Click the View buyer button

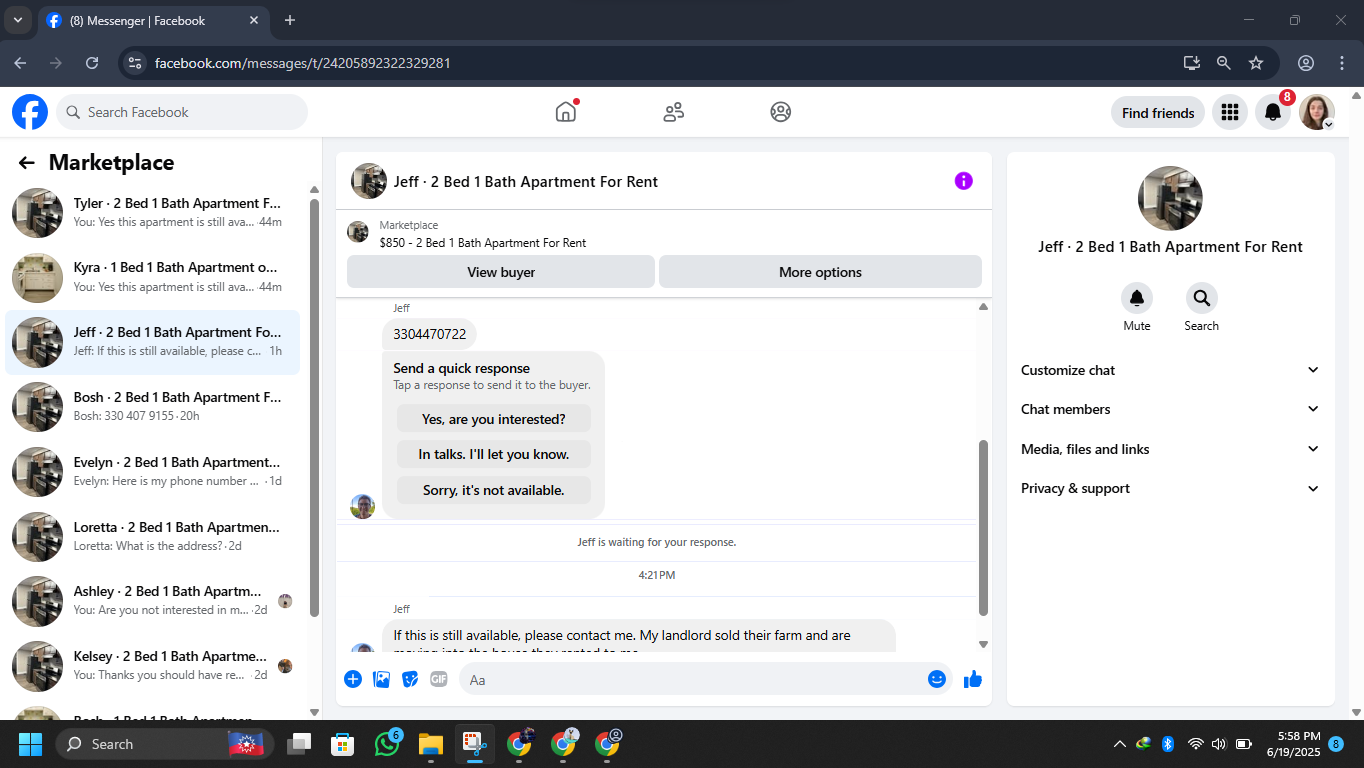[501, 272]
